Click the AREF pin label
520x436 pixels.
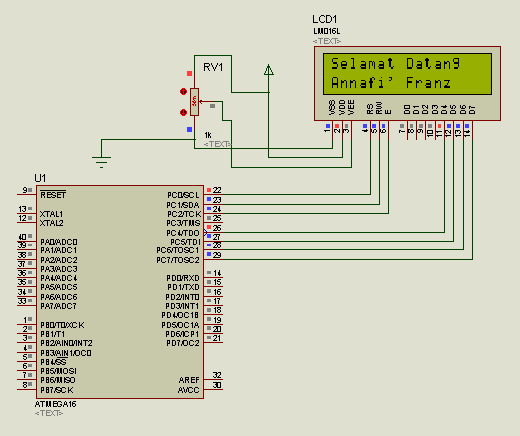pyautogui.click(x=189, y=380)
